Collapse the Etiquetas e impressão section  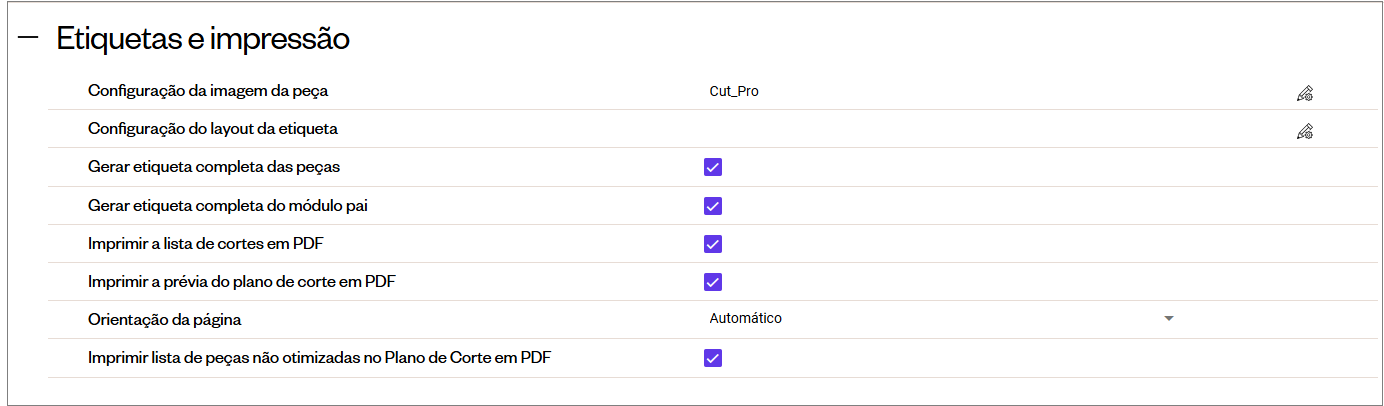tap(28, 38)
